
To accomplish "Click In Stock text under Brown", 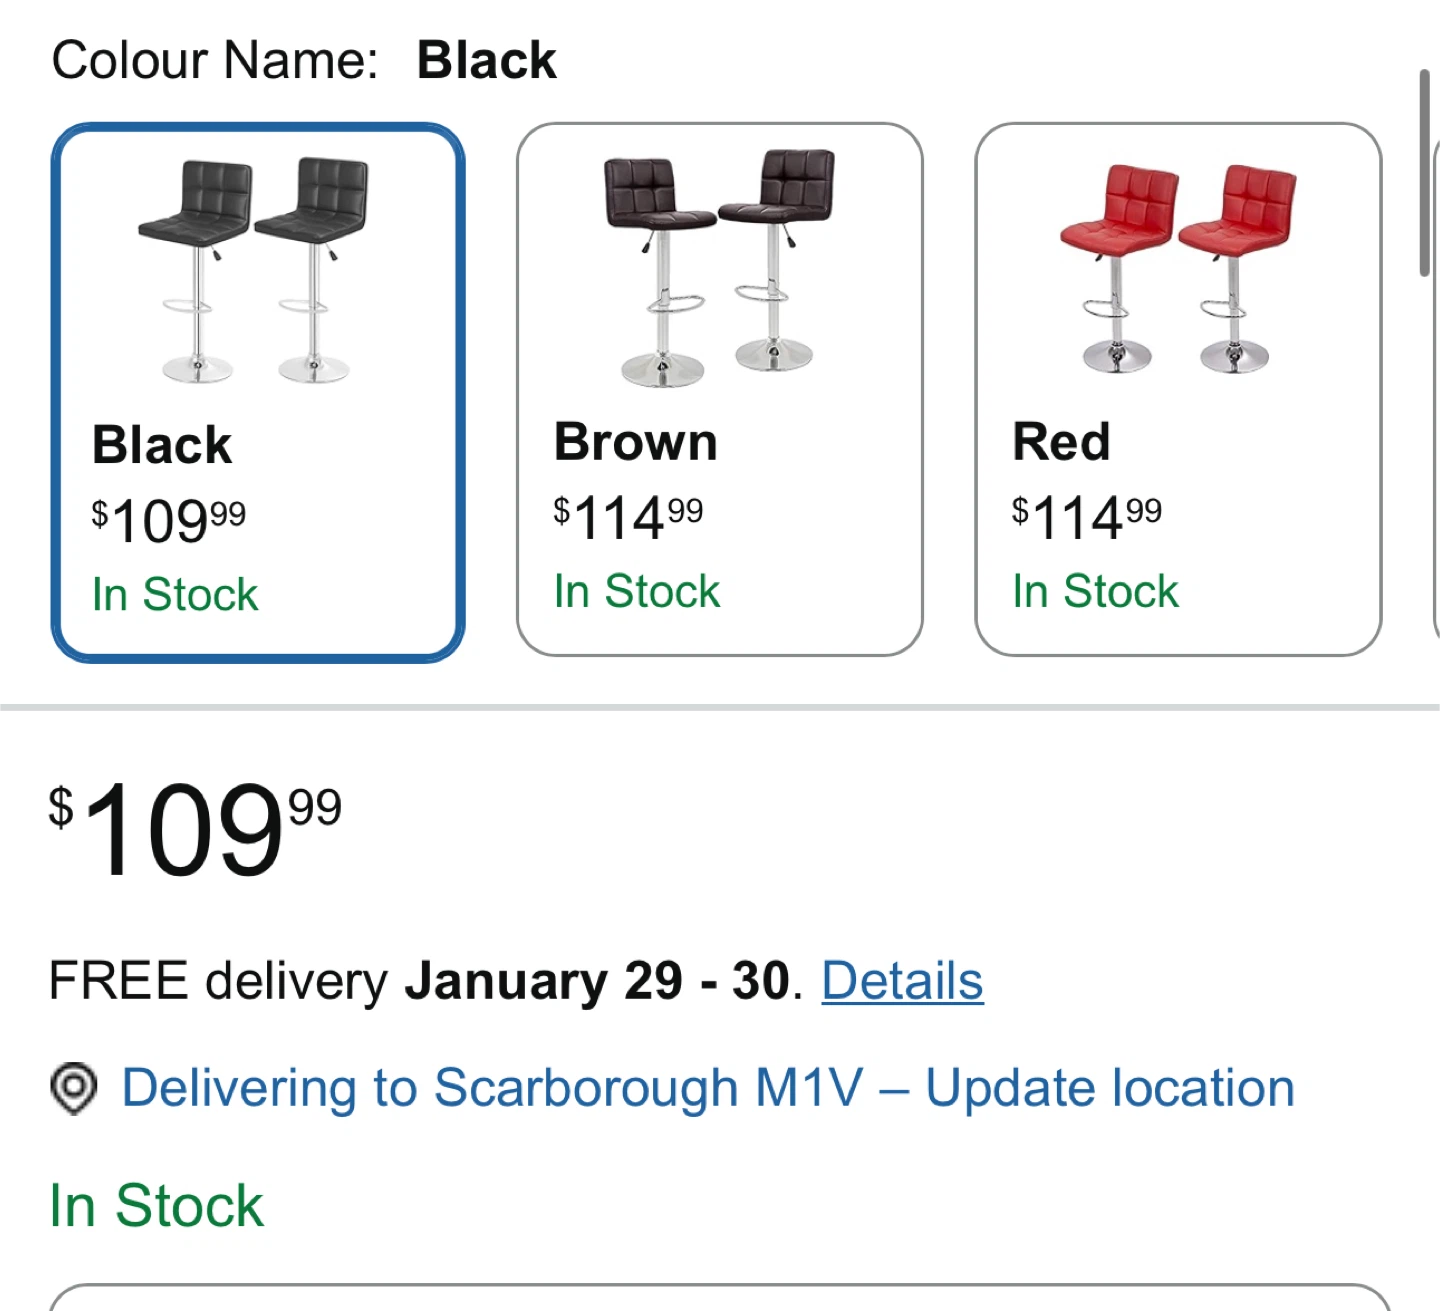I will [637, 591].
